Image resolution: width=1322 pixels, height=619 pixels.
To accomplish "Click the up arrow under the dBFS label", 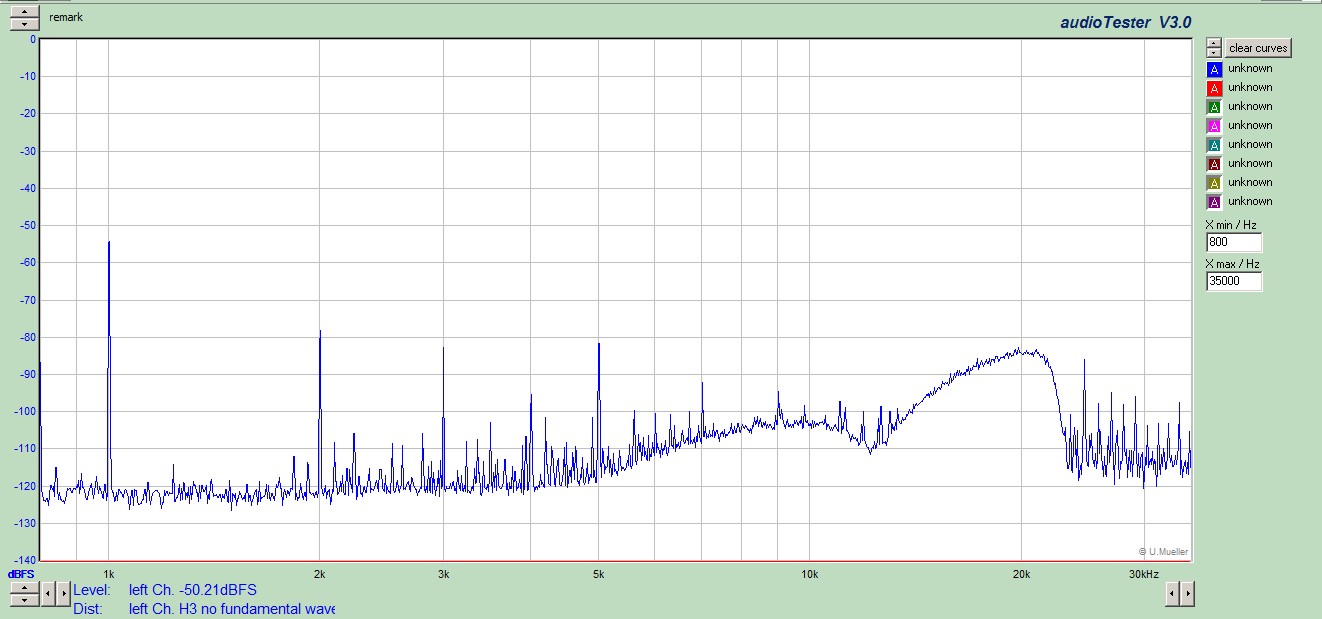I will coord(25,588).
